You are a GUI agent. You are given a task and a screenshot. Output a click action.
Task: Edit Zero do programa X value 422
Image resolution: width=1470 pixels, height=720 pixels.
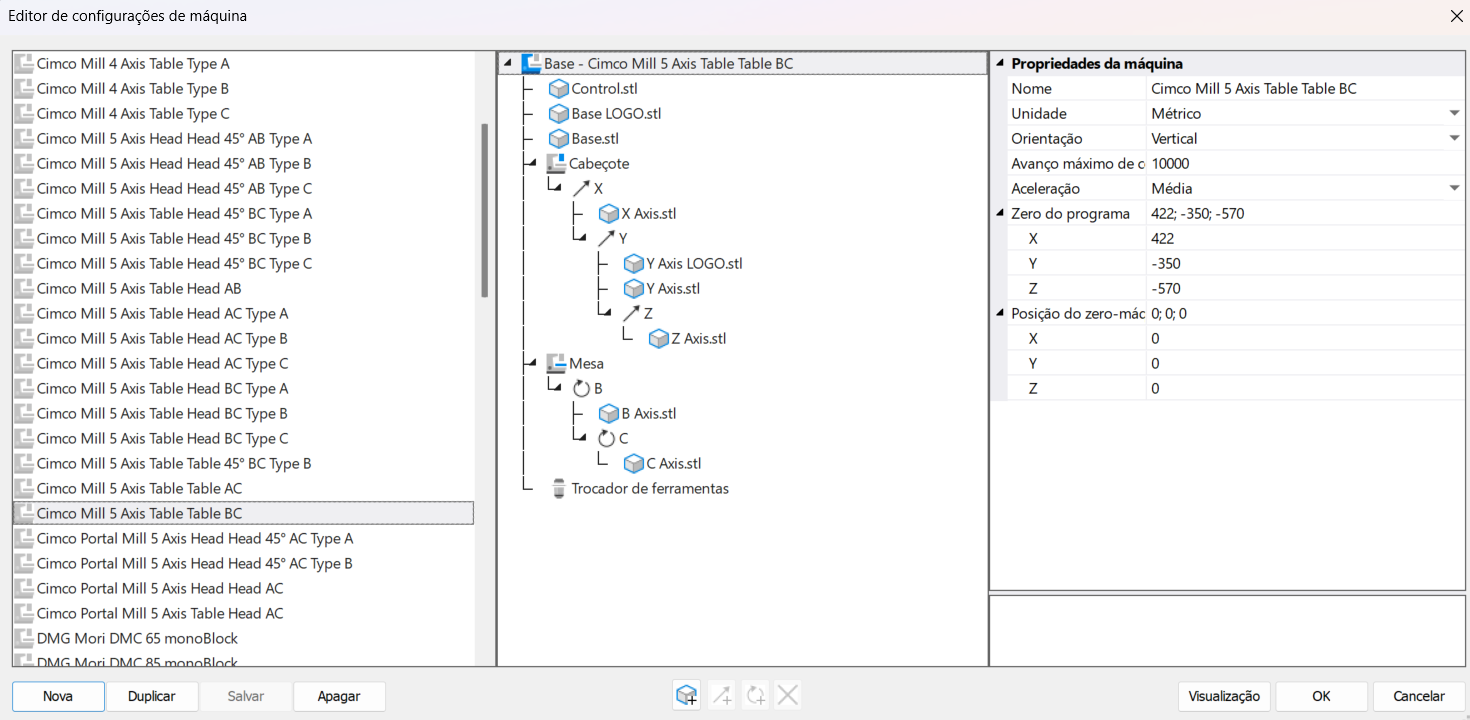pos(1305,239)
